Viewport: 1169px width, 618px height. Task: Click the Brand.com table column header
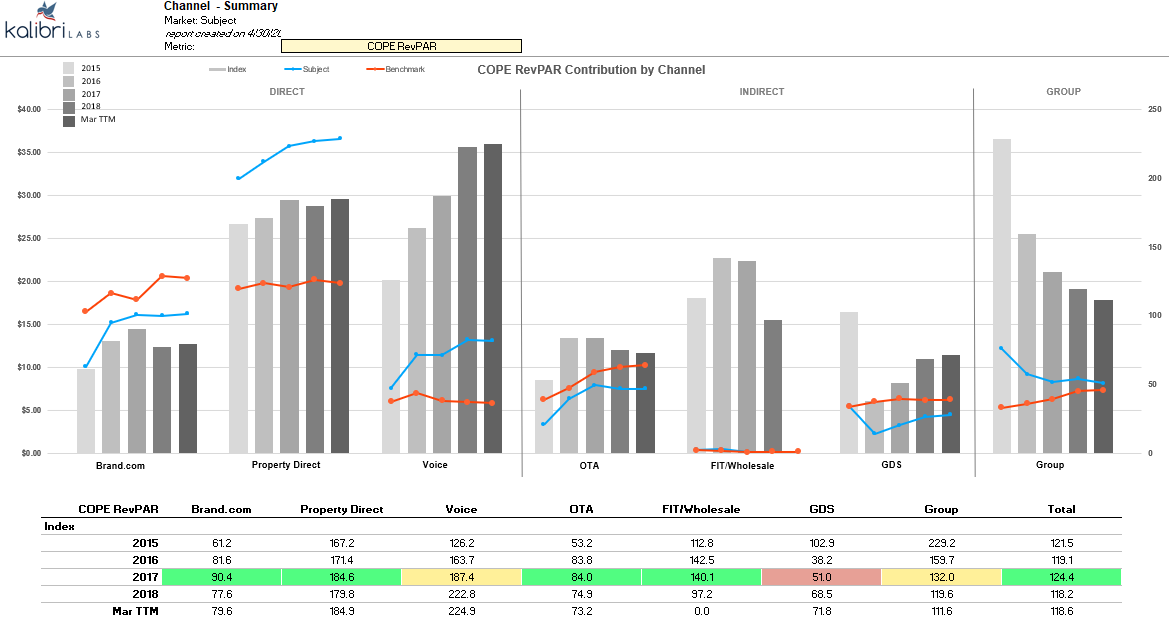pyautogui.click(x=221, y=510)
